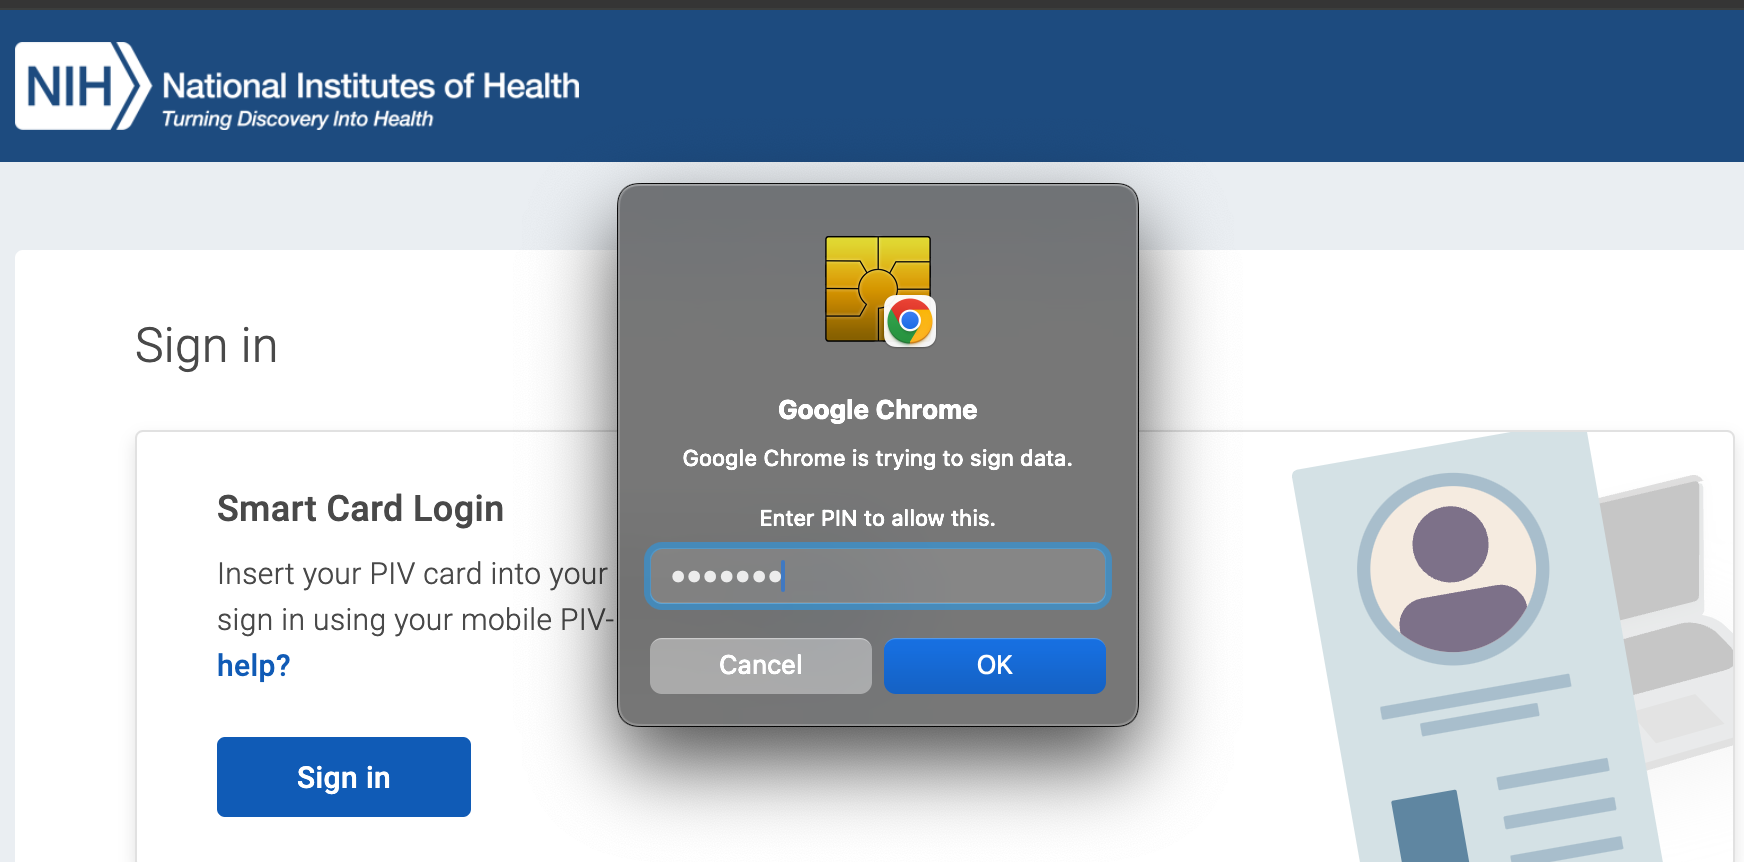Screen dimensions: 1744x862
Task: Click the blue Sign in button
Action: (x=343, y=777)
